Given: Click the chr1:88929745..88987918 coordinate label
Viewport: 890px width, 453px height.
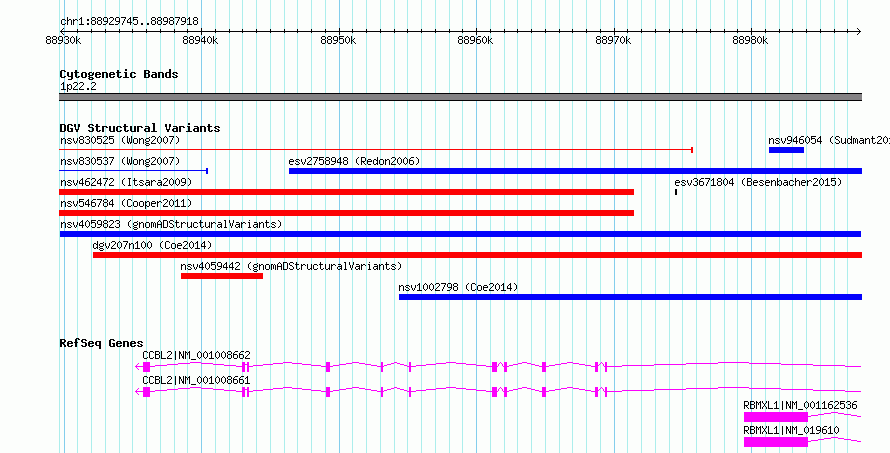Looking at the screenshot, I should (129, 22).
